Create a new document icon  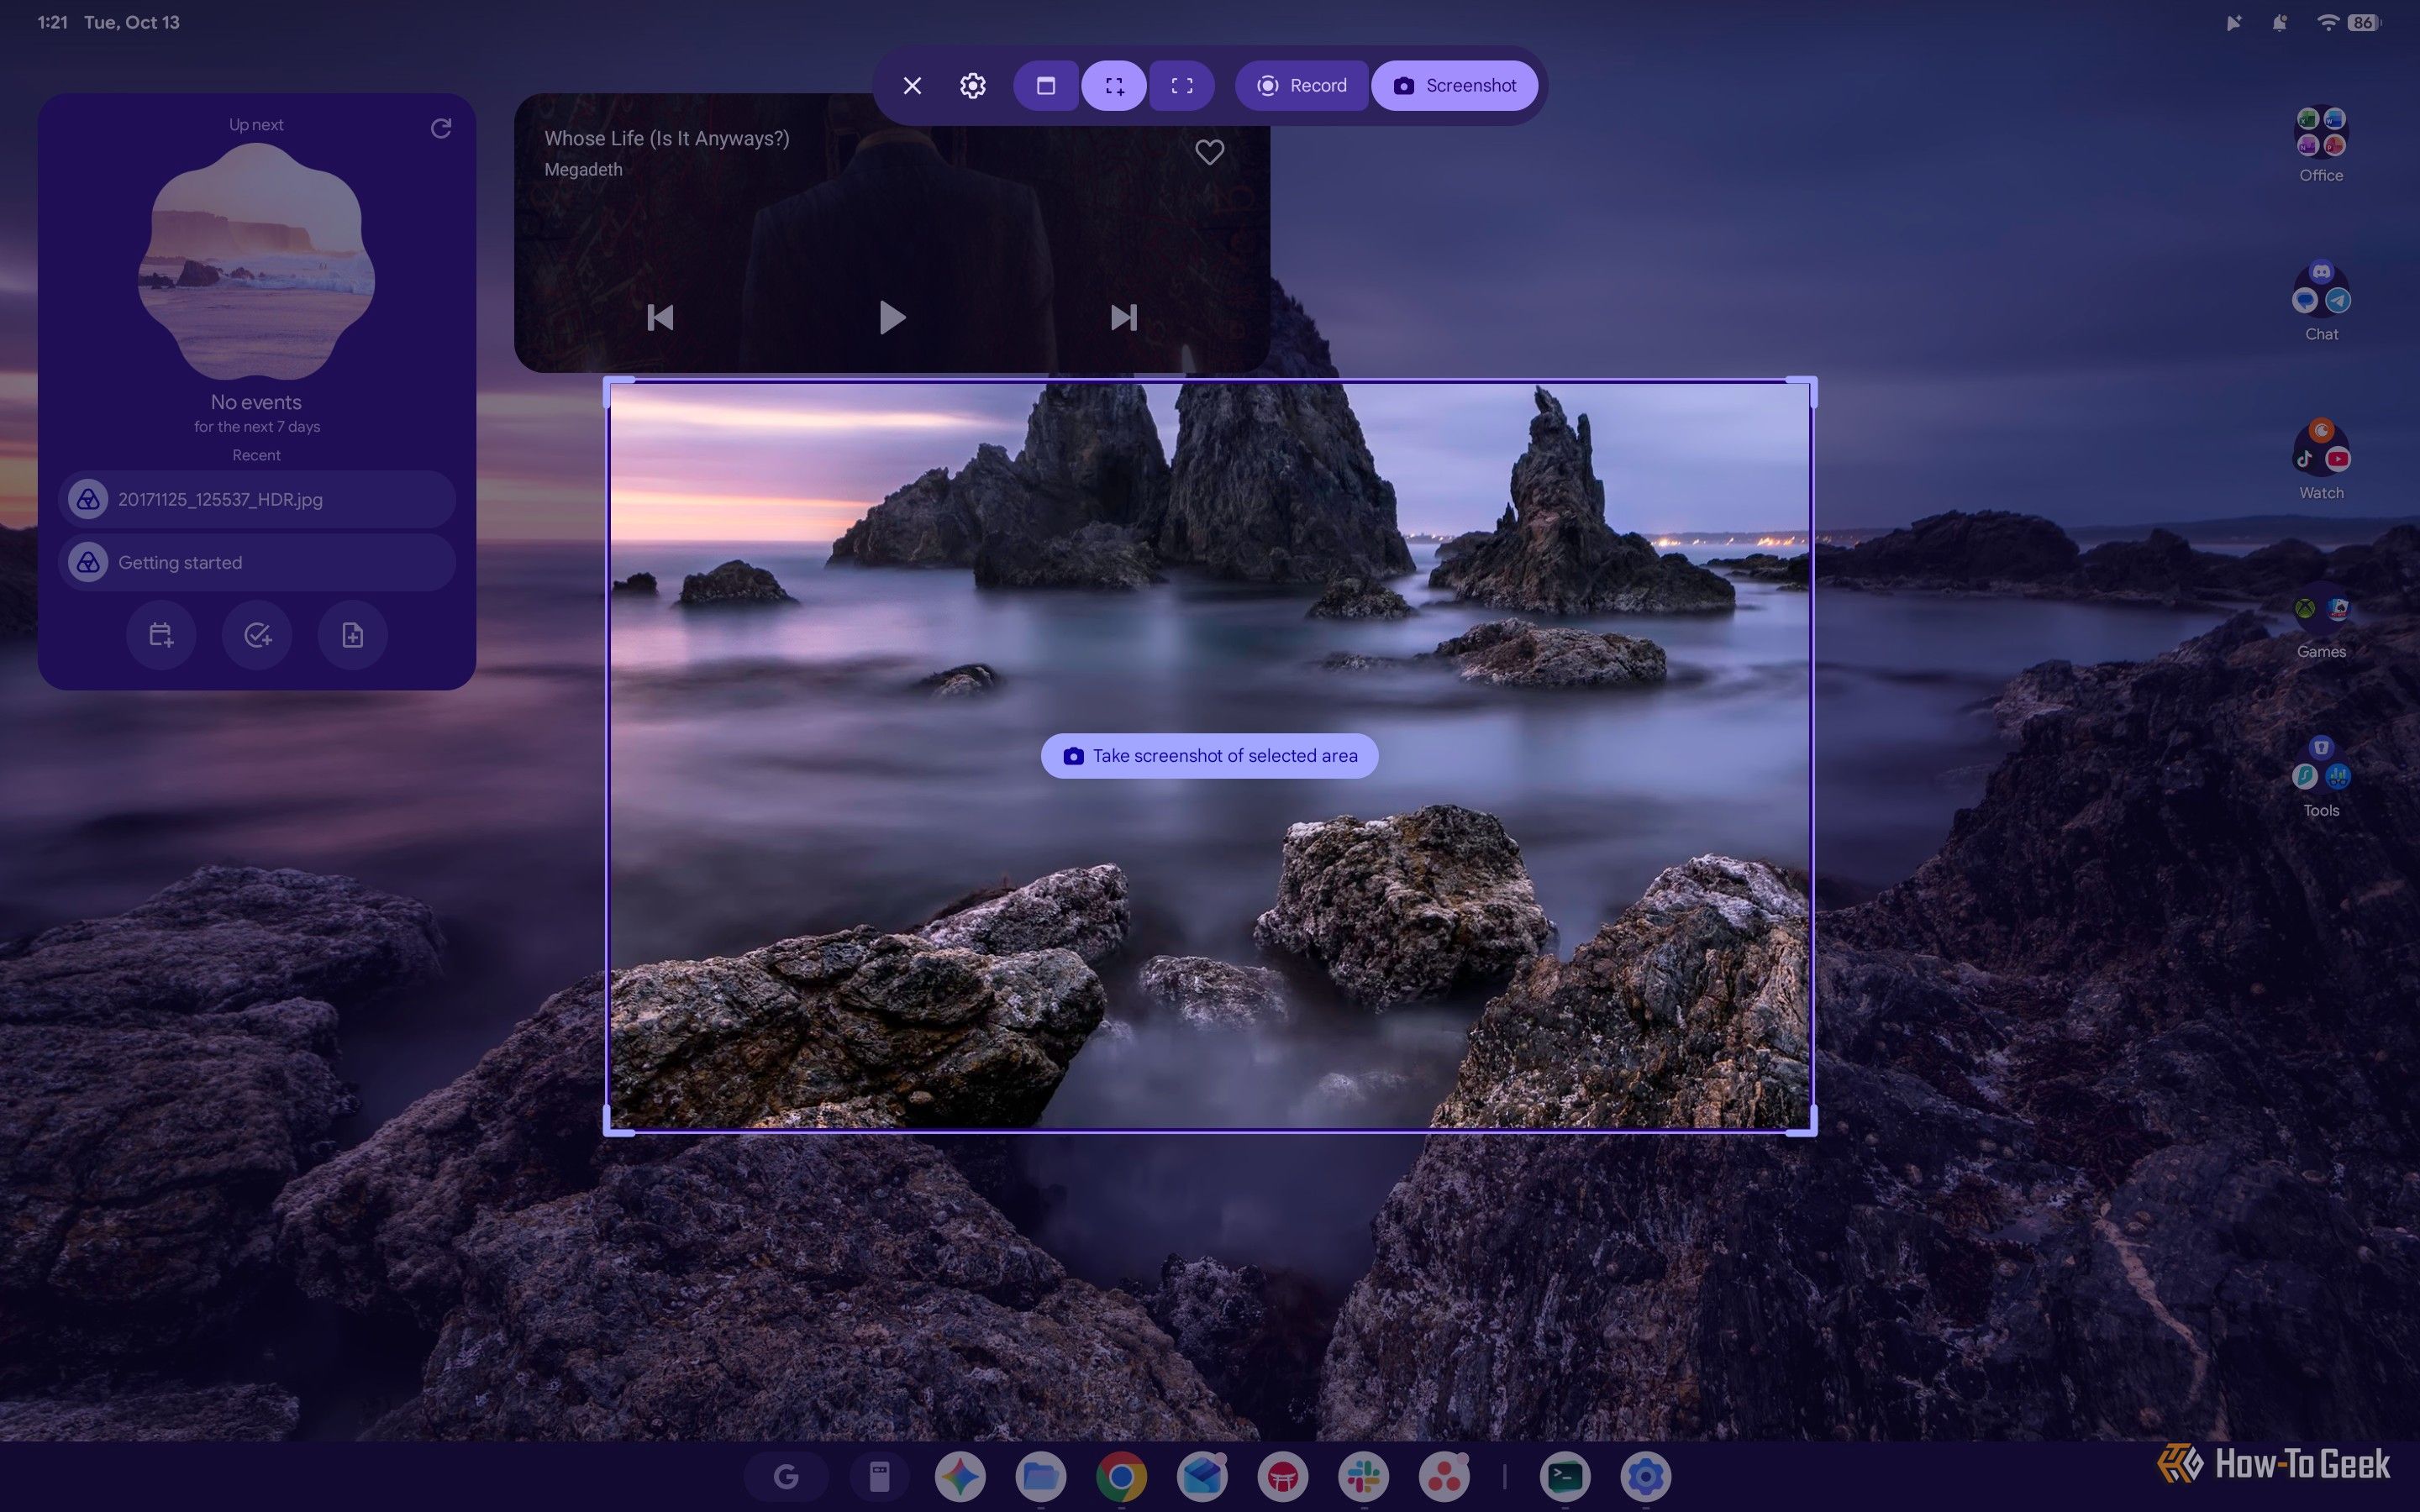point(352,635)
